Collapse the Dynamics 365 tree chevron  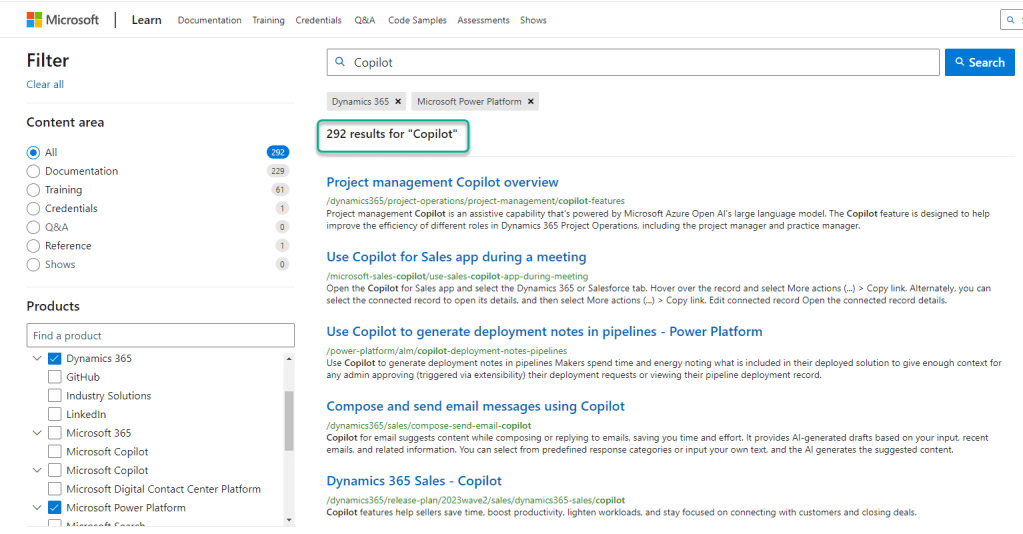[x=37, y=359]
